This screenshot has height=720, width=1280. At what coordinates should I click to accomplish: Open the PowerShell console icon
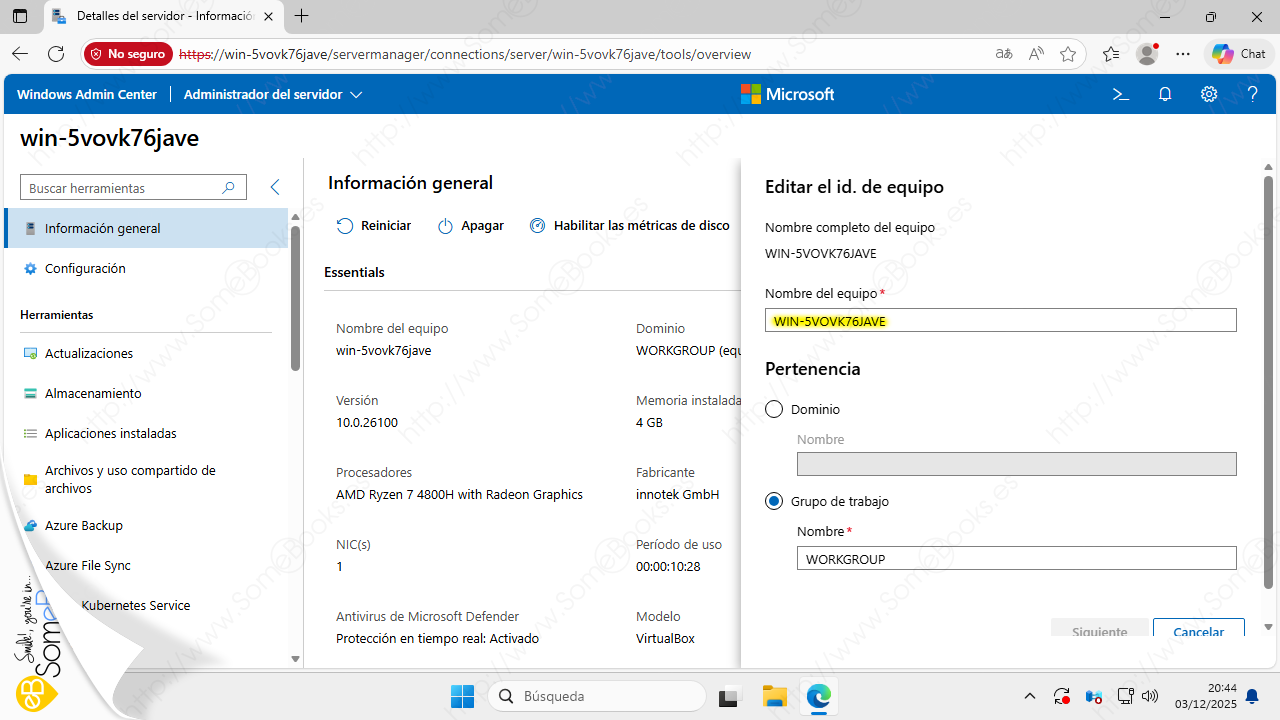click(1121, 94)
